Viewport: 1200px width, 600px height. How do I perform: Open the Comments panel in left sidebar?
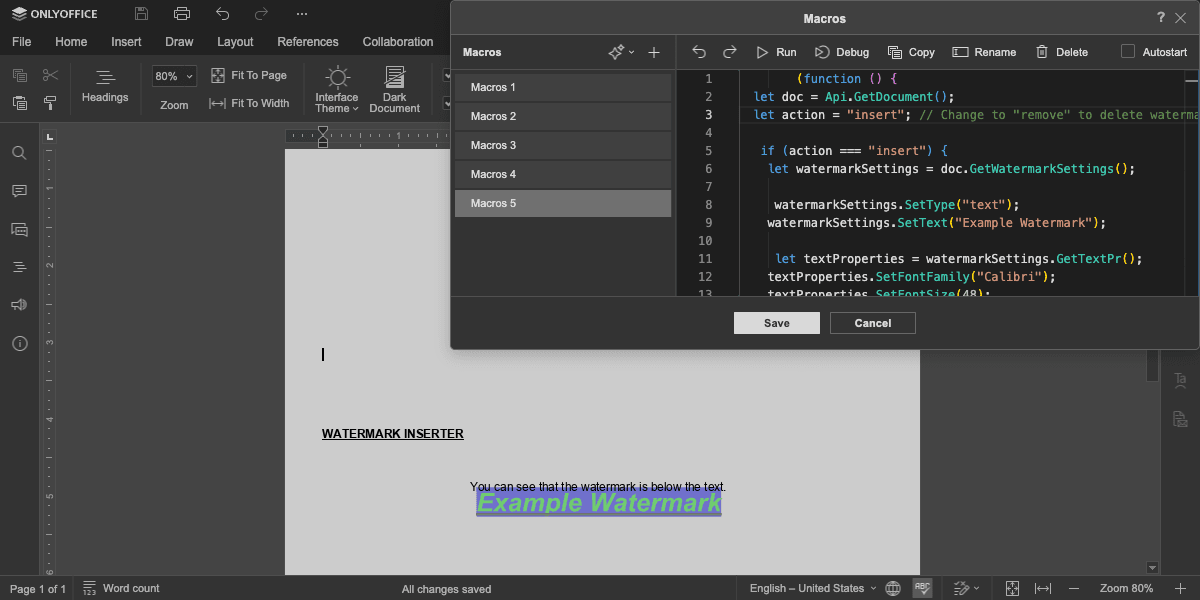[x=19, y=191]
